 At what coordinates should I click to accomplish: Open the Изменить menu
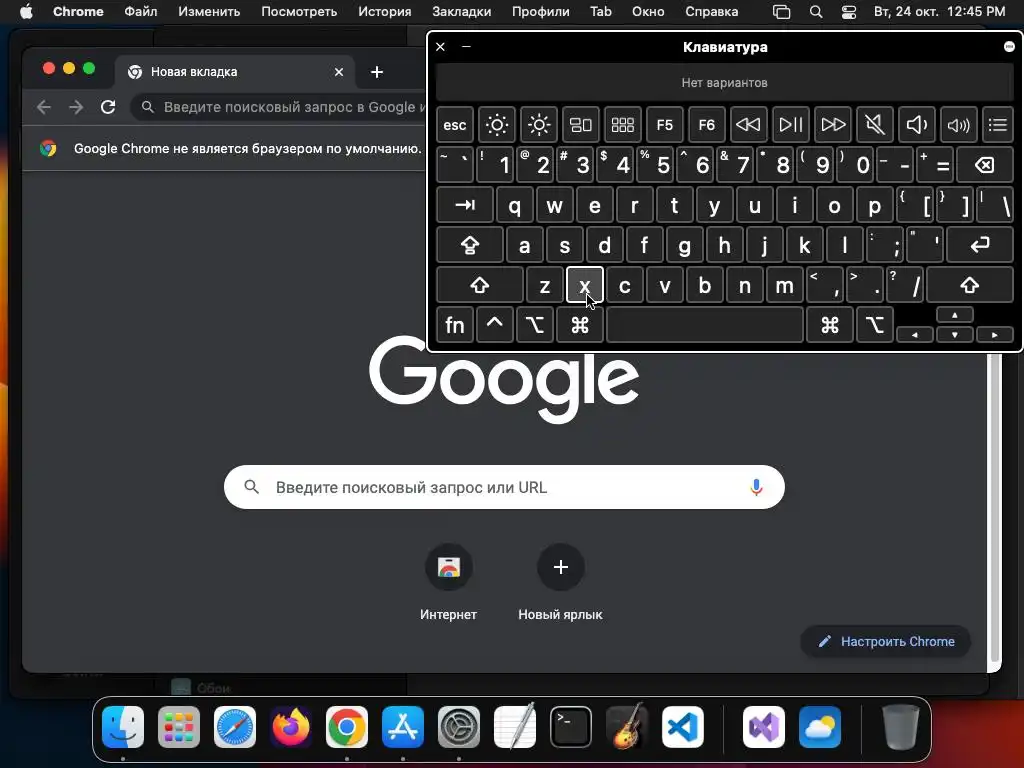209,12
